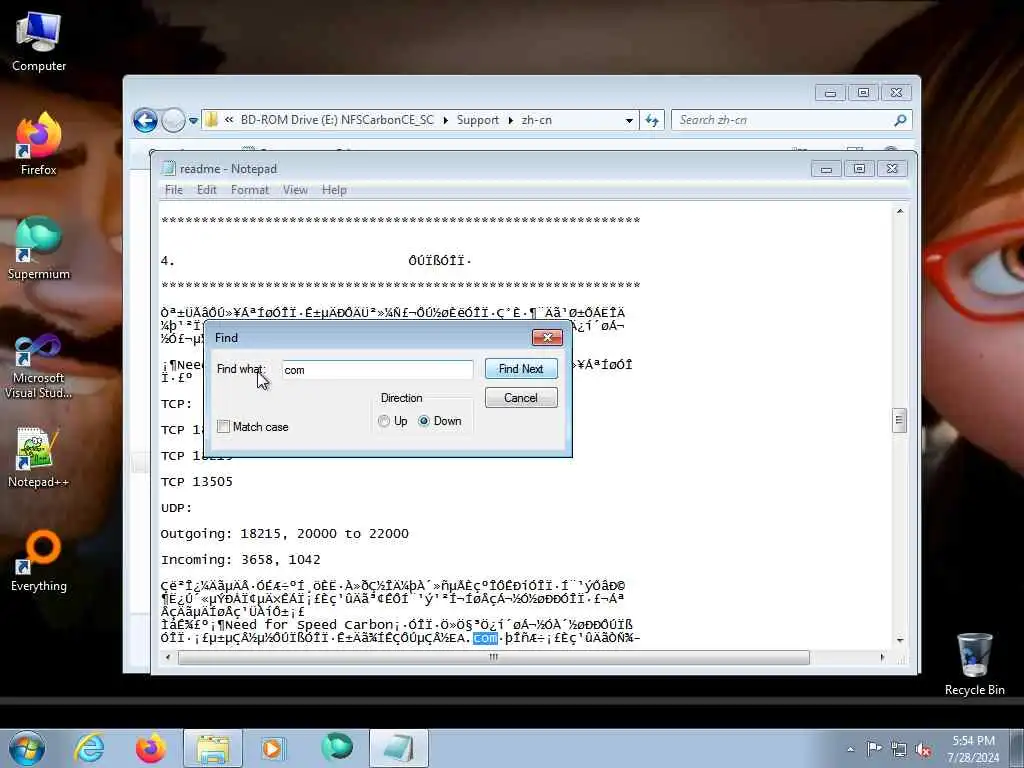This screenshot has height=768, width=1024.
Task: Open the Recycle Bin
Action: (974, 664)
